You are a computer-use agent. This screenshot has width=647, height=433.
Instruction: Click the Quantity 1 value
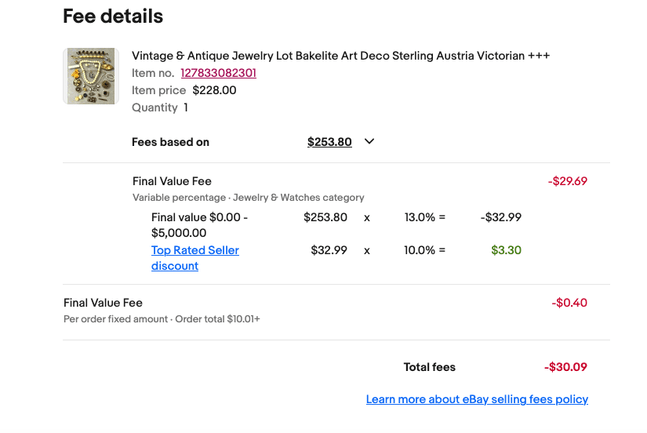pos(186,108)
